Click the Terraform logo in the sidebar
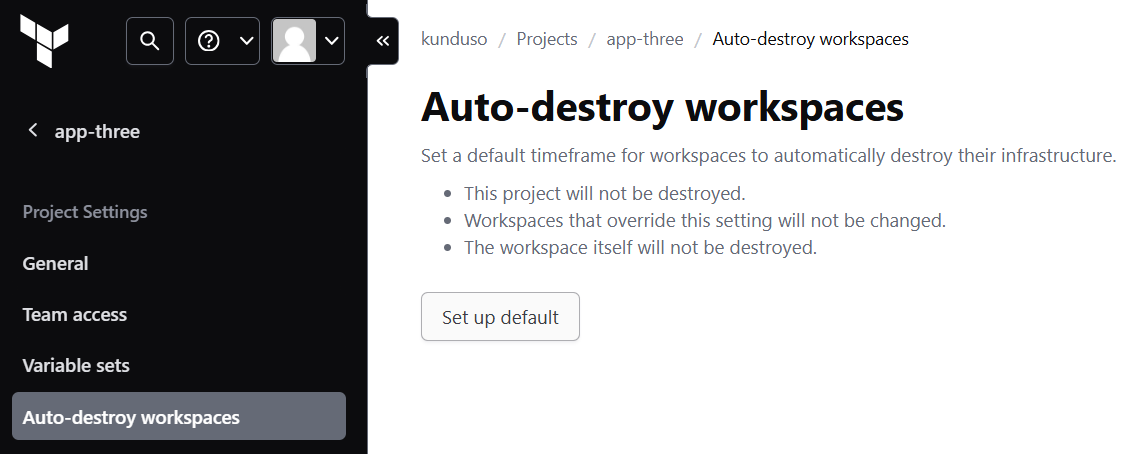1133x454 pixels. [45, 40]
